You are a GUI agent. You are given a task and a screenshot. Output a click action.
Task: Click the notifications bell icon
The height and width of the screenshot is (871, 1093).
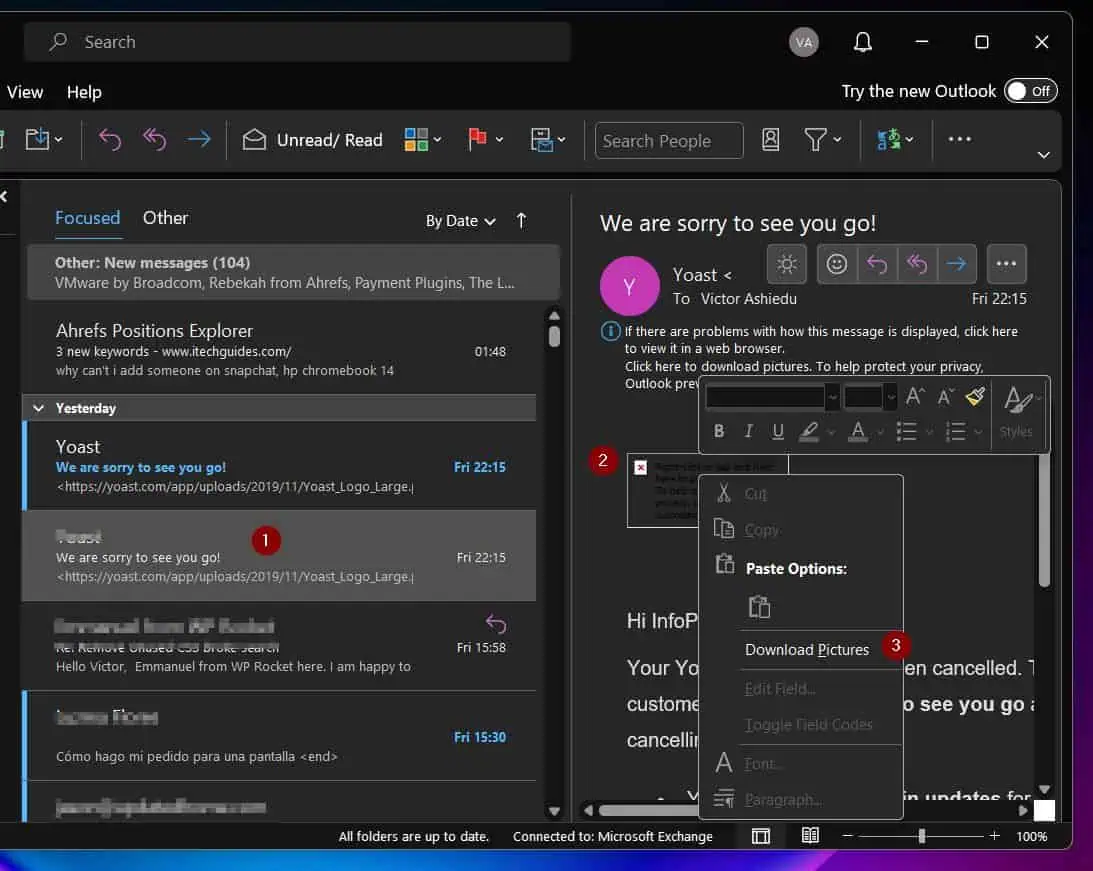863,42
